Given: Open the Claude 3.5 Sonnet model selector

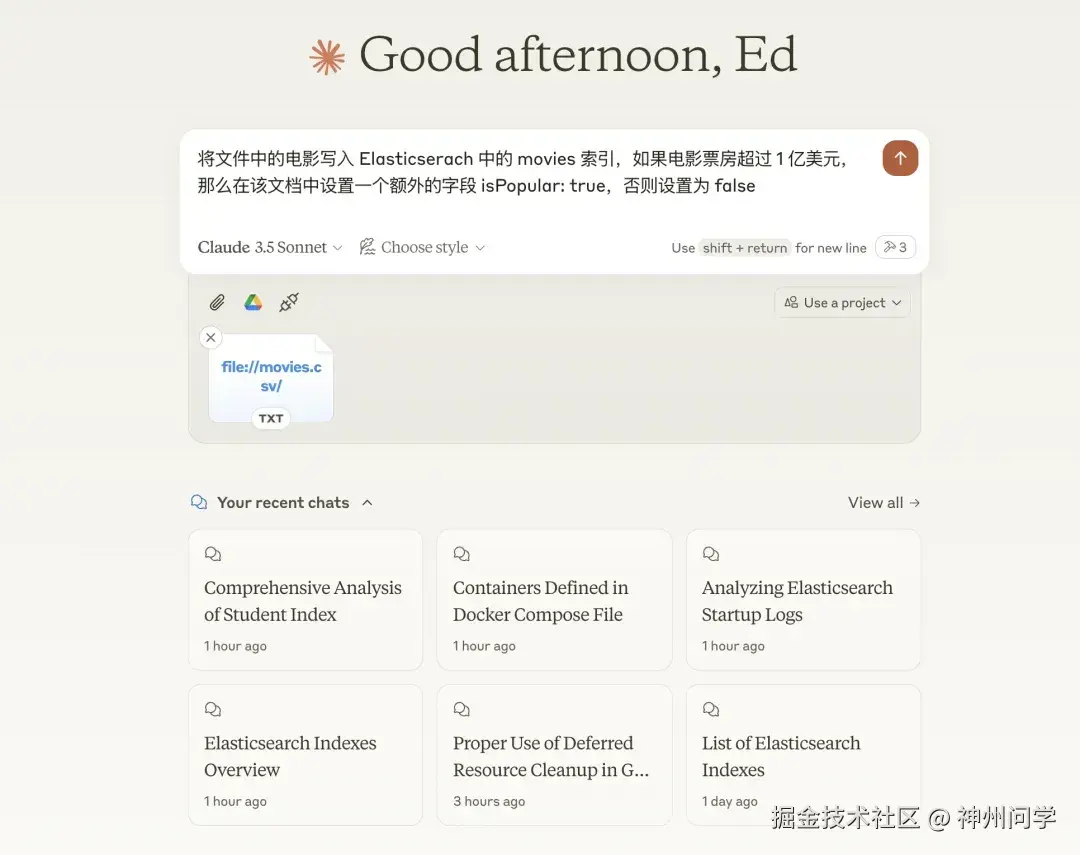Looking at the screenshot, I should (x=269, y=247).
